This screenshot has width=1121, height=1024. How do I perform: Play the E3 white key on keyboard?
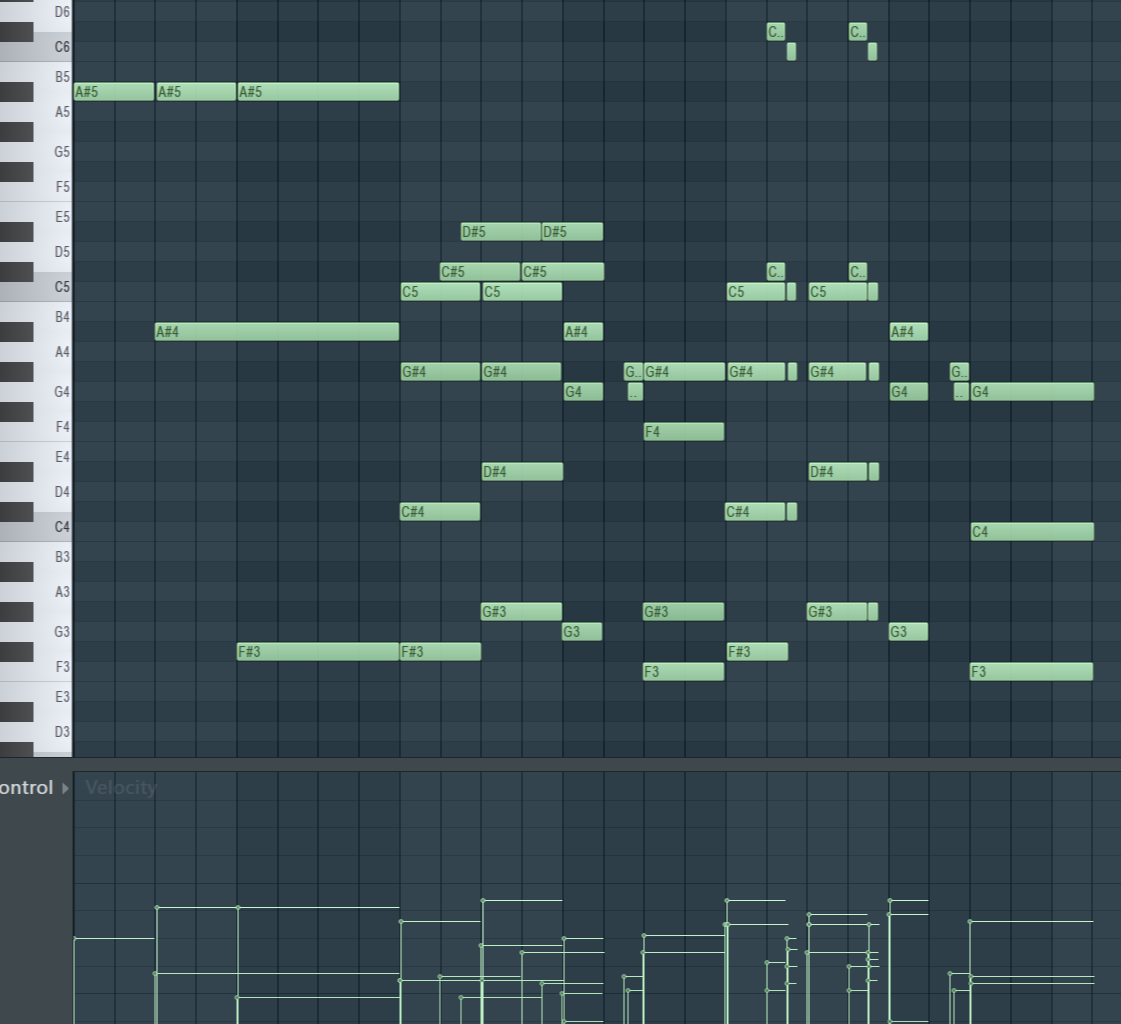tap(53, 697)
